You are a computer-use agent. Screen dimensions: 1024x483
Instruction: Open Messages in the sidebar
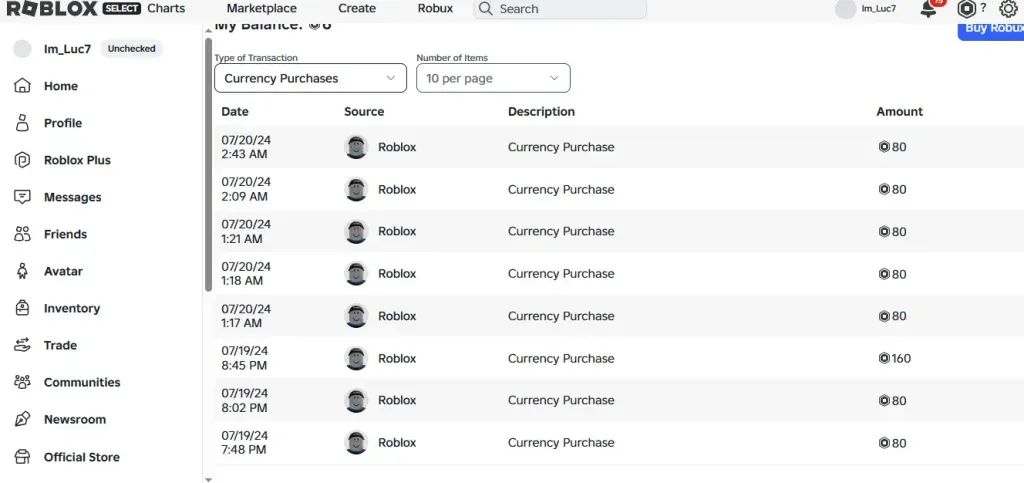coord(72,197)
